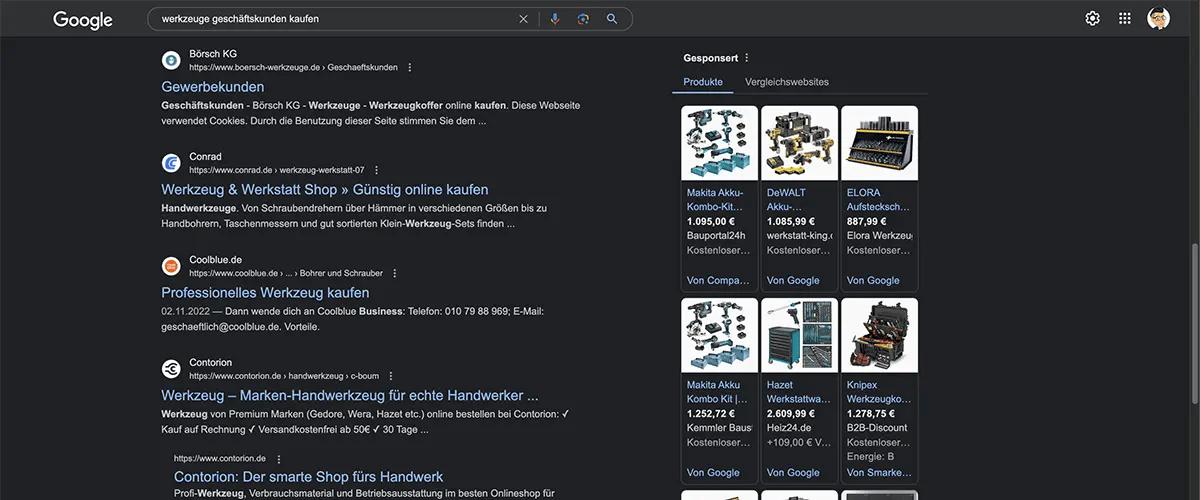Open Werkzeug & Werkstatt Shop Conrad link
The image size is (1200, 500).
click(325, 190)
